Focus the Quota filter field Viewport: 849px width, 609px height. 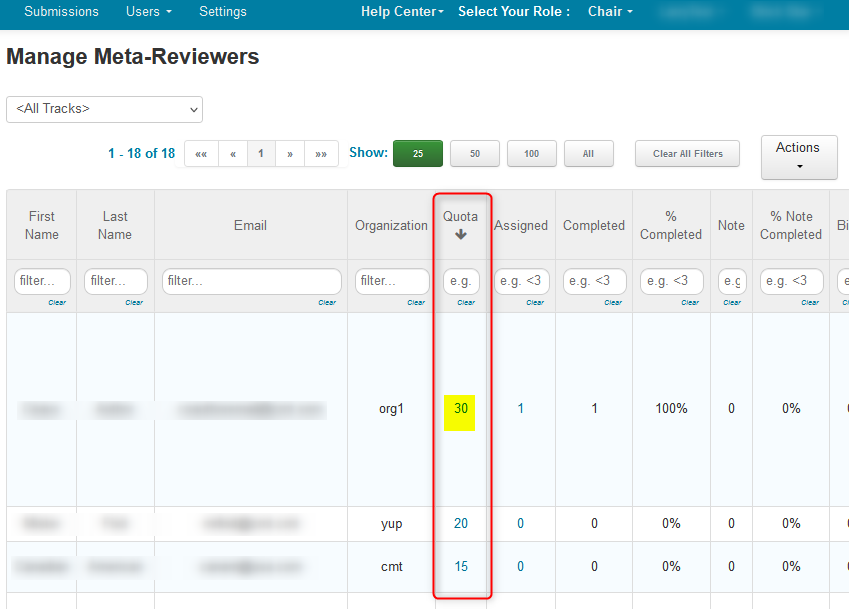click(x=461, y=281)
